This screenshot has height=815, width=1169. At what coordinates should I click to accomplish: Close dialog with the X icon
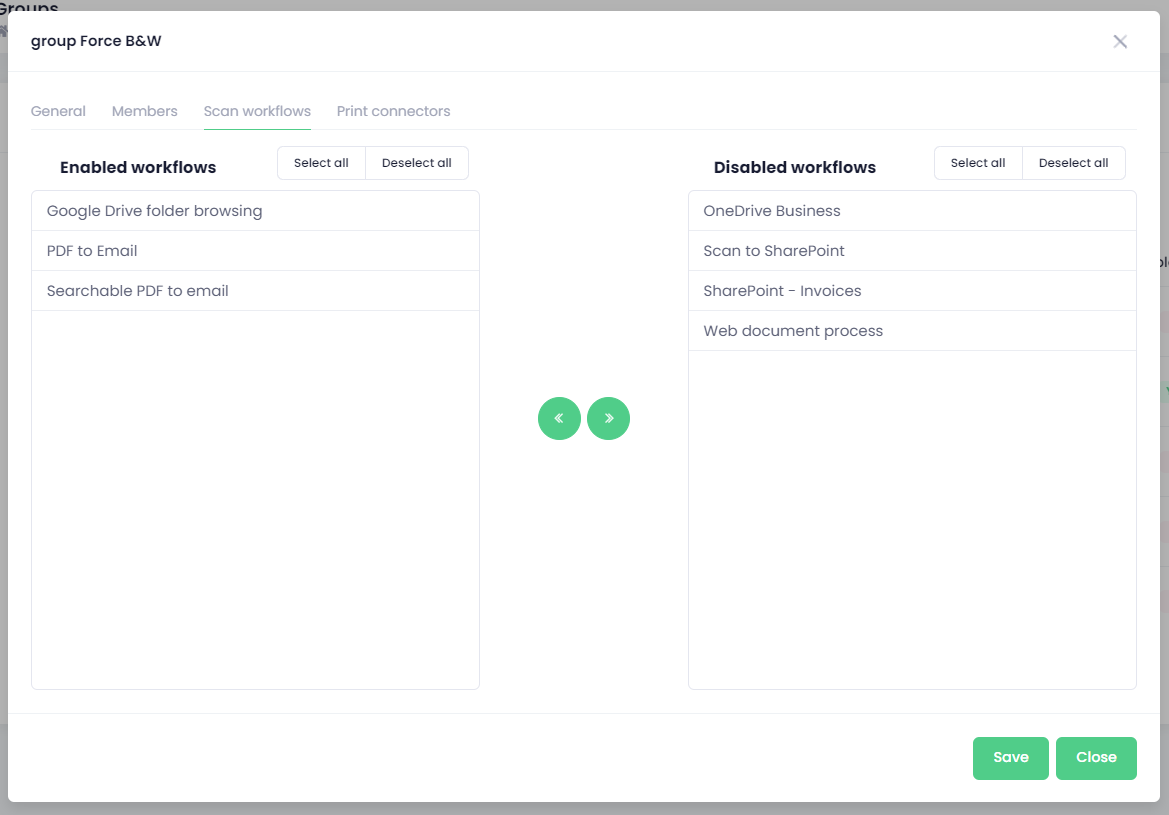pos(1120,42)
